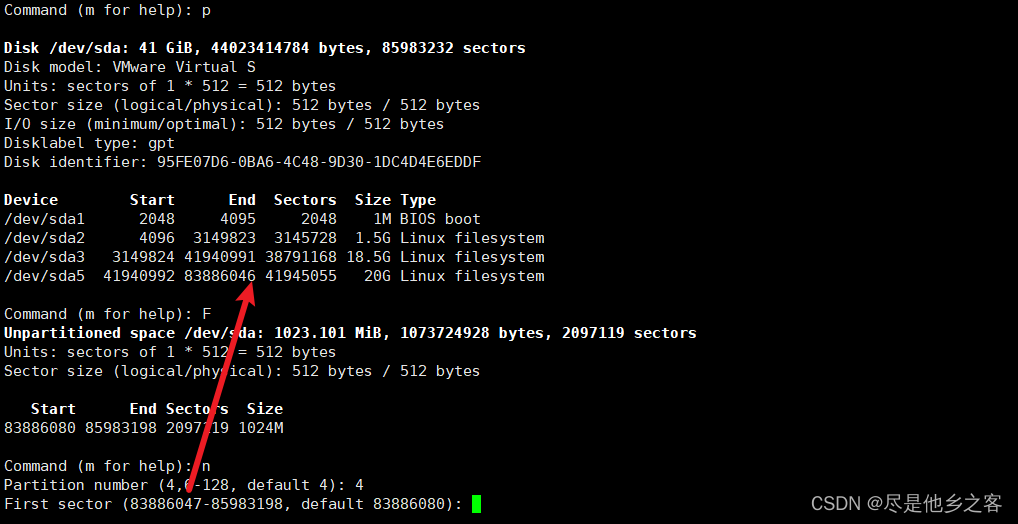Select the /dev/sda3 device name
1018x524 pixels.
[44, 257]
